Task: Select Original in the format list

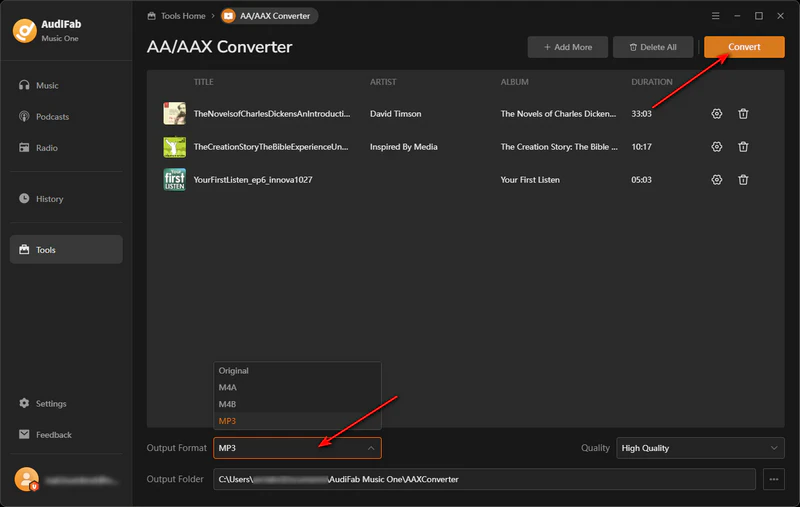Action: coord(297,371)
